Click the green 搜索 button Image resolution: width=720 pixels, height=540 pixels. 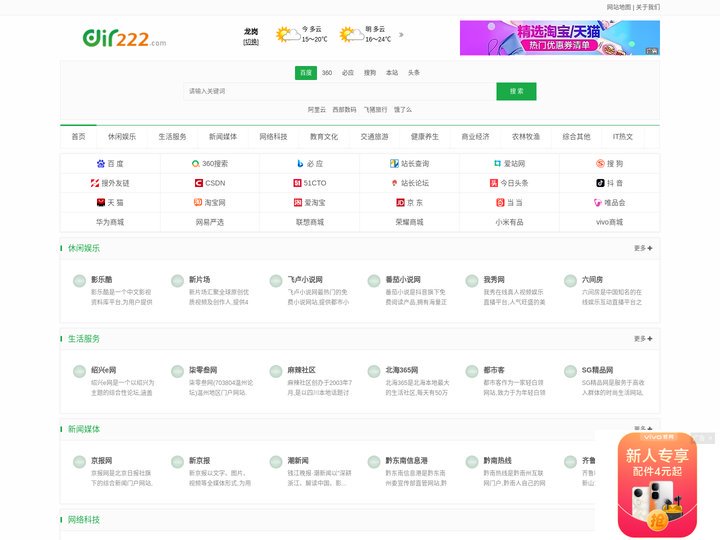pyautogui.click(x=516, y=91)
